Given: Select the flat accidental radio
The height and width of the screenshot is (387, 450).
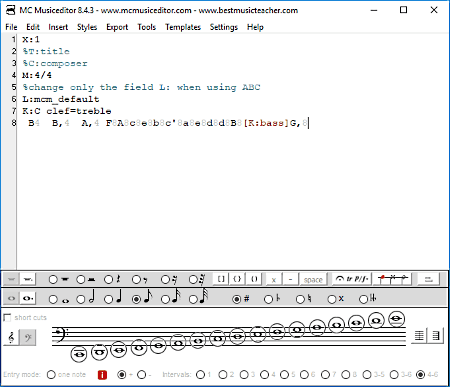Looking at the screenshot, I should [x=268, y=299].
